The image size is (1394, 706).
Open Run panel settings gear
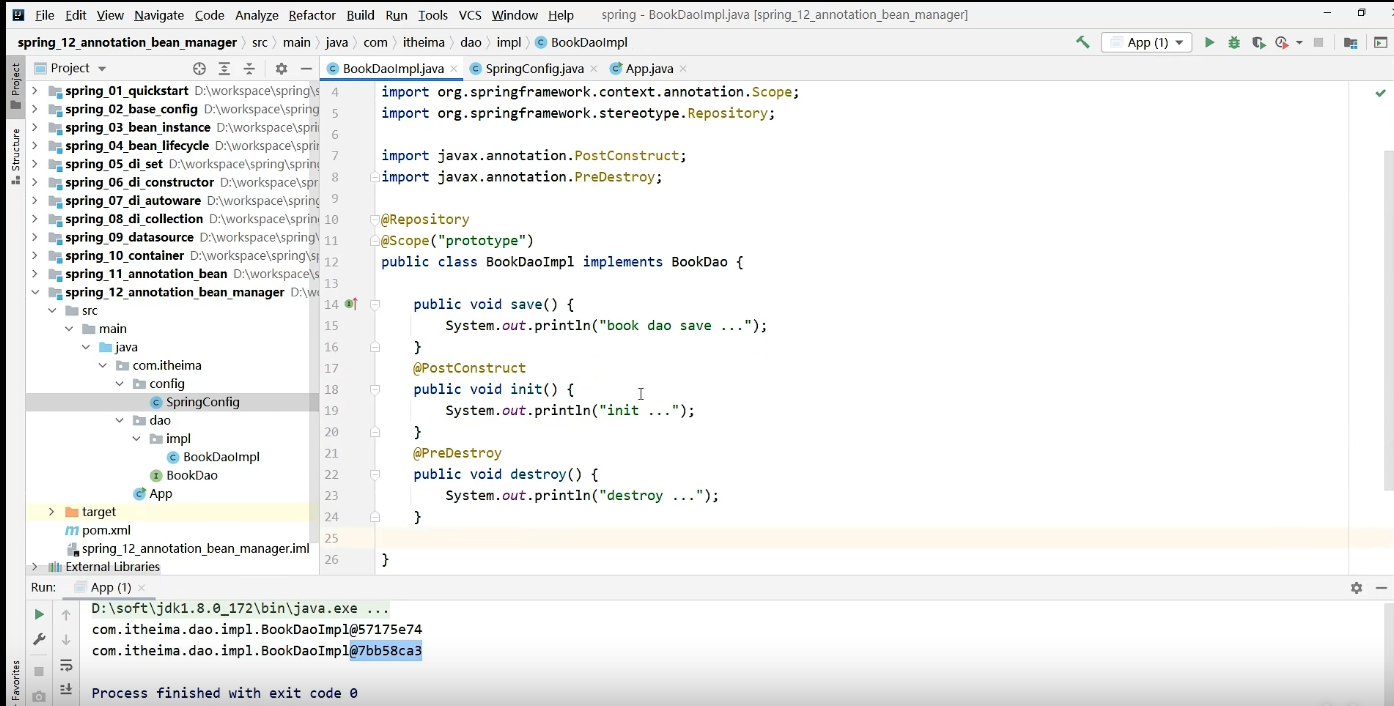pyautogui.click(x=1356, y=588)
